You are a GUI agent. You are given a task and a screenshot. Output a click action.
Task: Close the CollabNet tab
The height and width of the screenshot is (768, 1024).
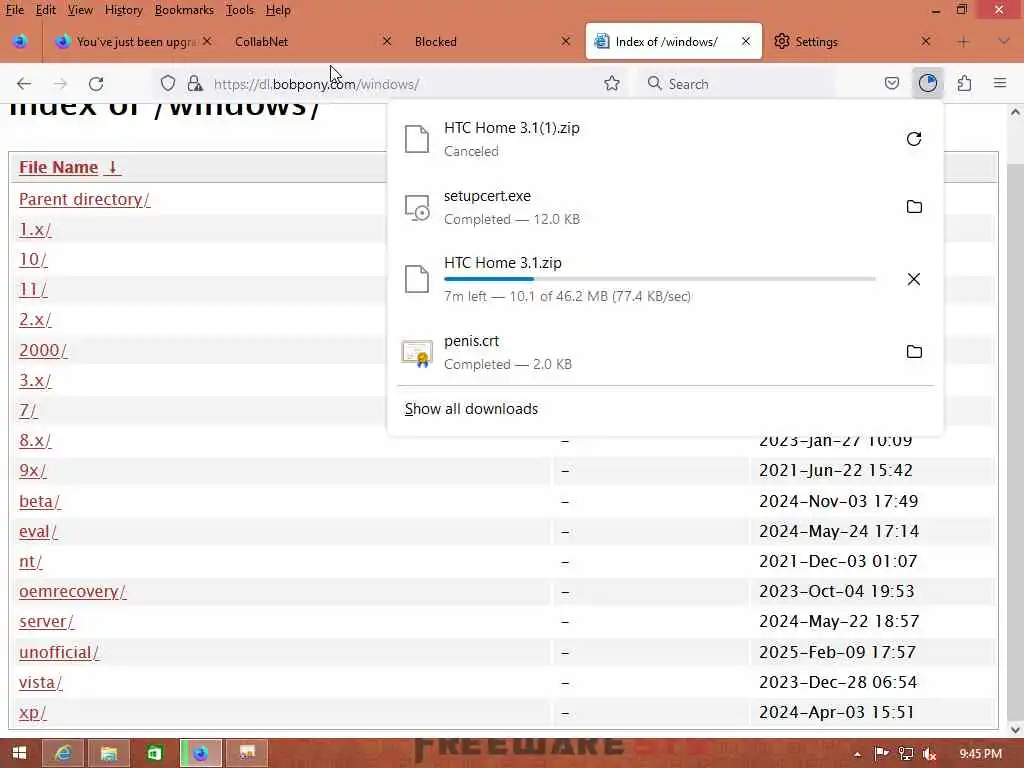(x=387, y=41)
